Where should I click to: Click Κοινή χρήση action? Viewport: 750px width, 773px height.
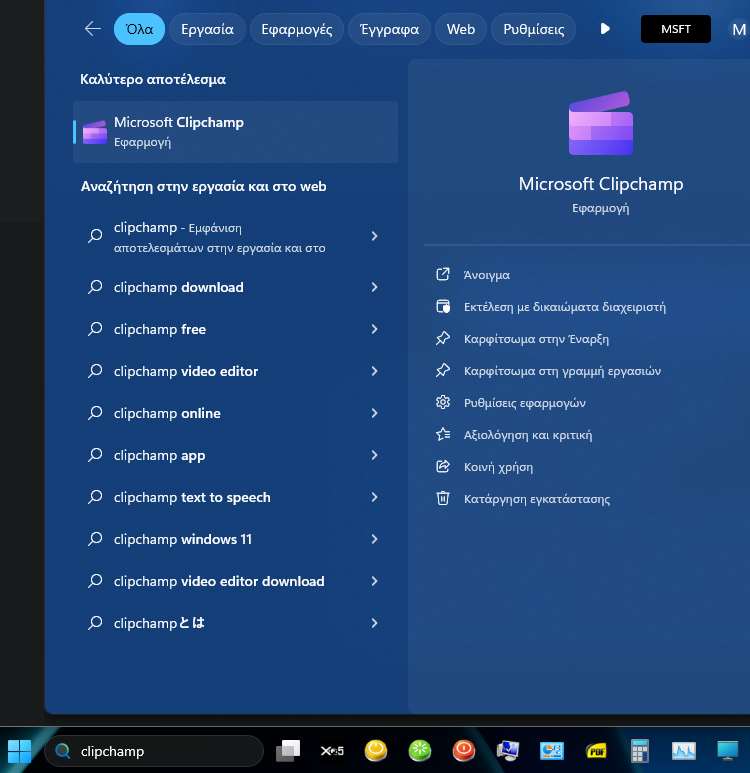coord(498,467)
